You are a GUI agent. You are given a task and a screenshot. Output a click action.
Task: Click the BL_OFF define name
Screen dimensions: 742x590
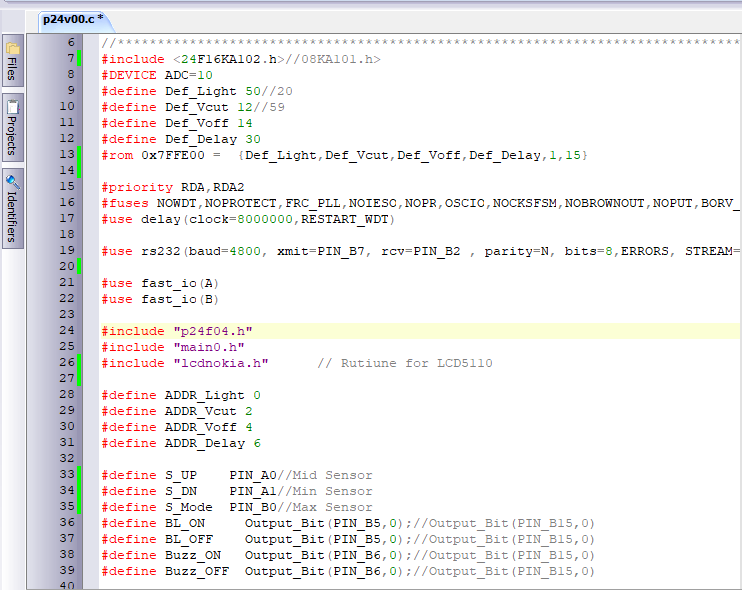189,540
